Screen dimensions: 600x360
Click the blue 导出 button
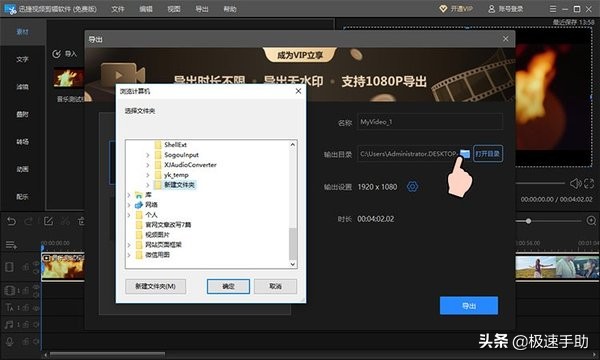click(469, 306)
